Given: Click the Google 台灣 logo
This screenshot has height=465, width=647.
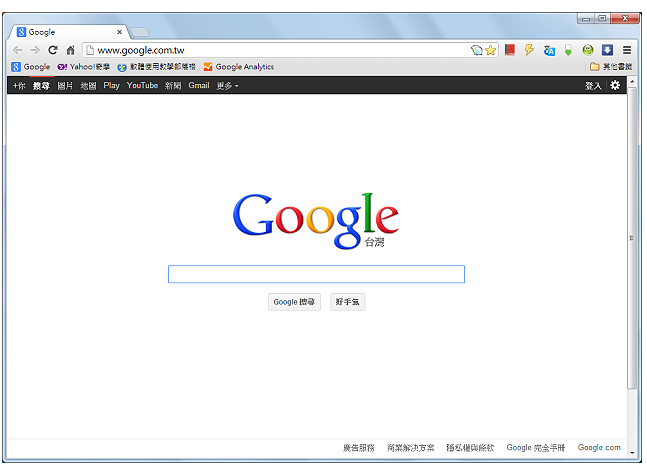Looking at the screenshot, I should (316, 221).
